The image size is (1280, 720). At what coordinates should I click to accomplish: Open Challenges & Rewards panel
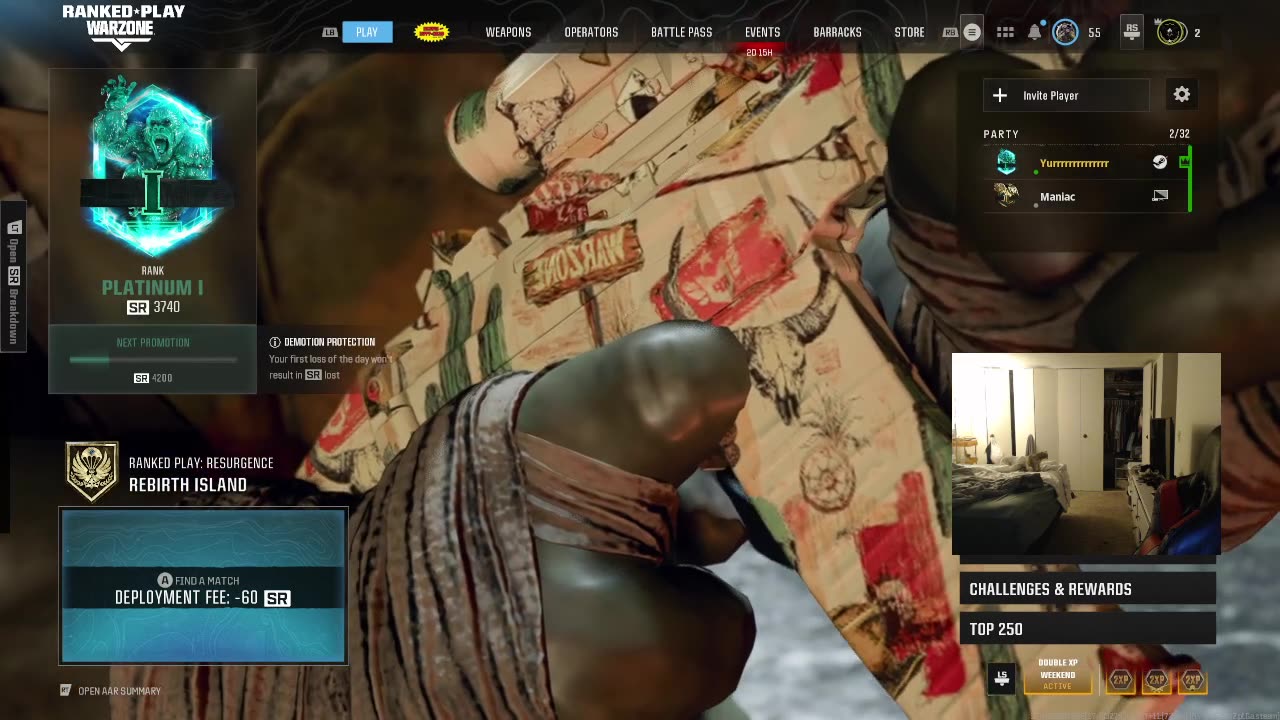1087,589
